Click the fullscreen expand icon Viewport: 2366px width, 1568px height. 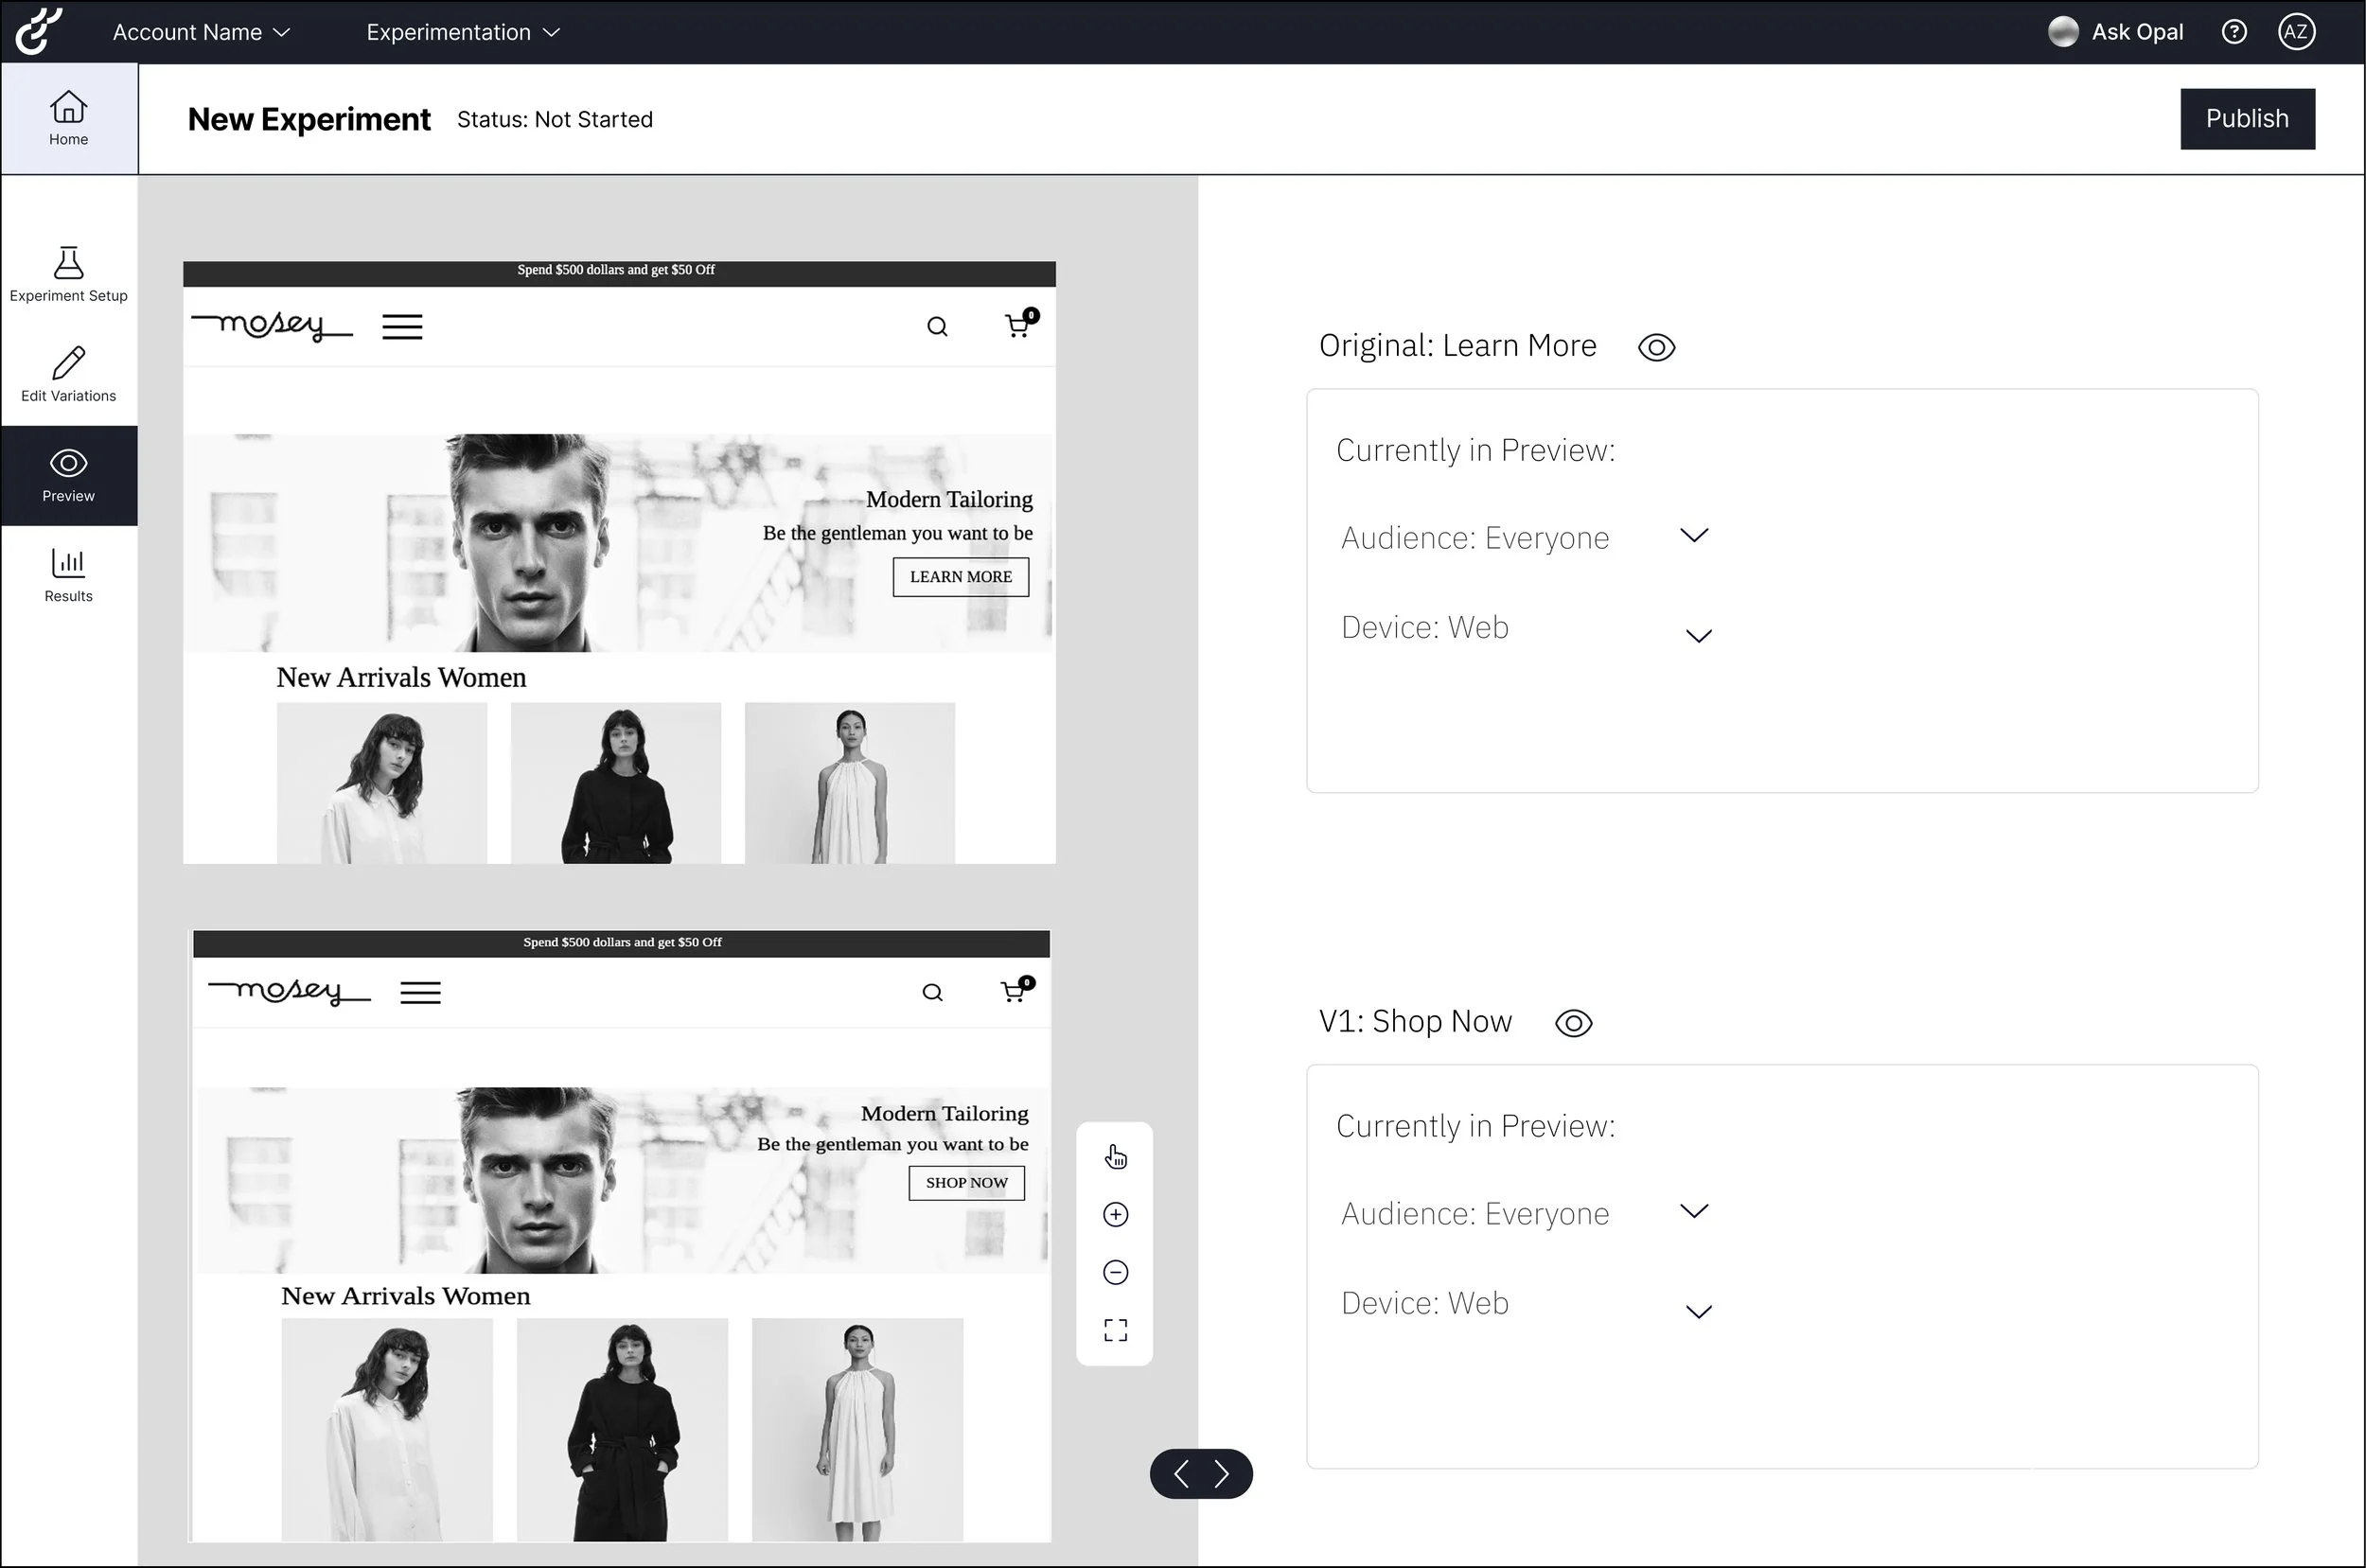pyautogui.click(x=1115, y=1329)
